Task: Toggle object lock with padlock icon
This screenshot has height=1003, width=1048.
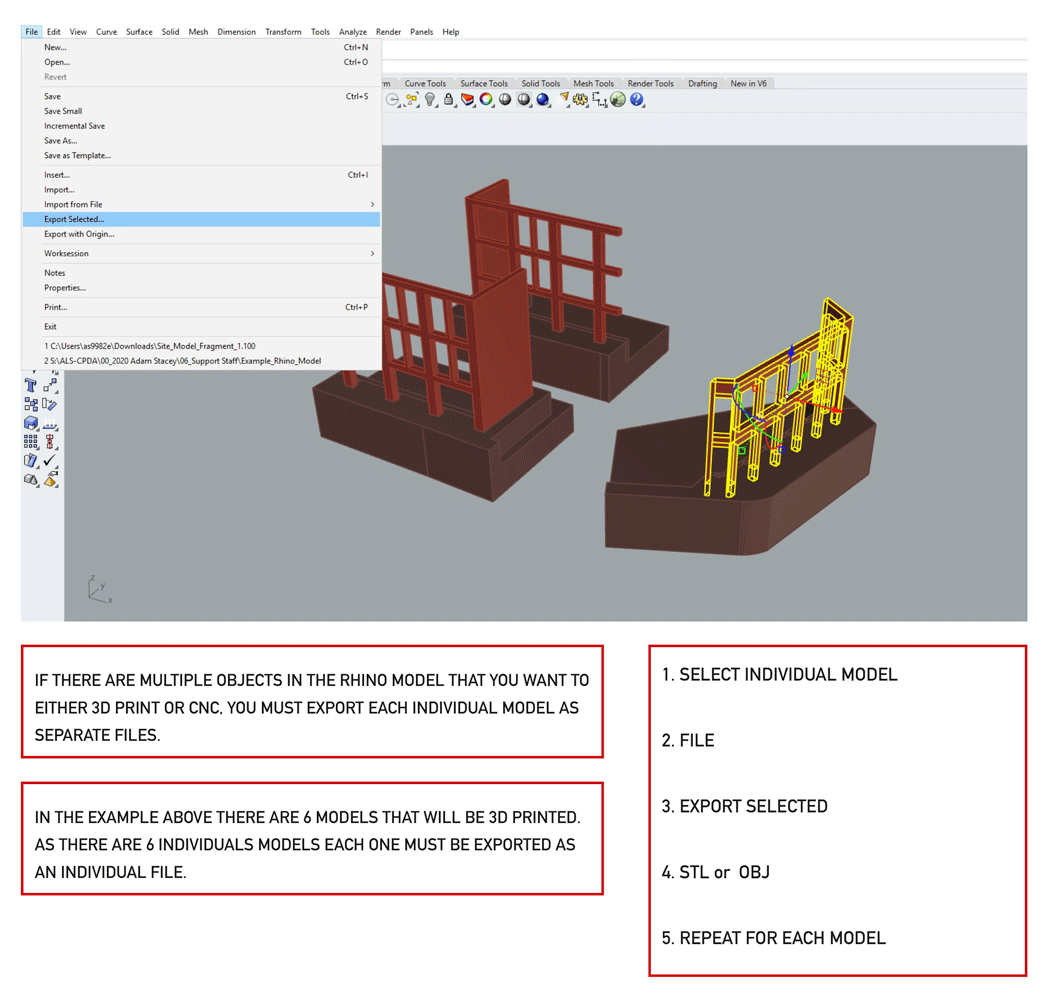Action: pyautogui.click(x=449, y=100)
